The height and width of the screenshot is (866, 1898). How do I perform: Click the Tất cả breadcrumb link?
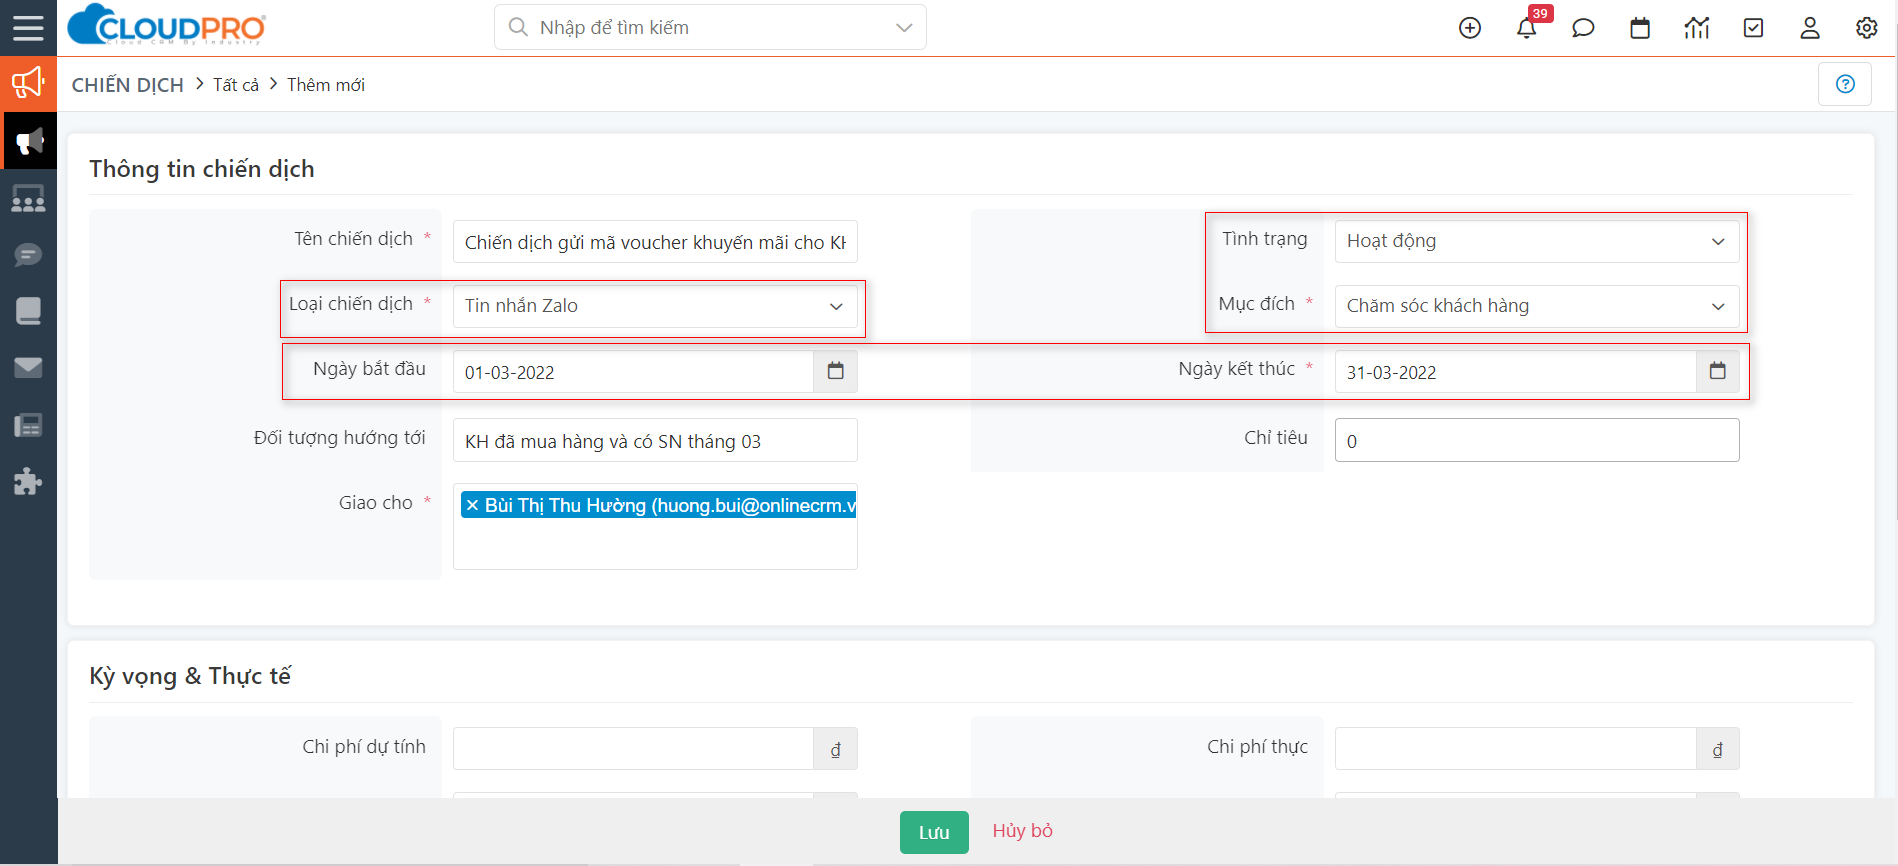coord(236,85)
